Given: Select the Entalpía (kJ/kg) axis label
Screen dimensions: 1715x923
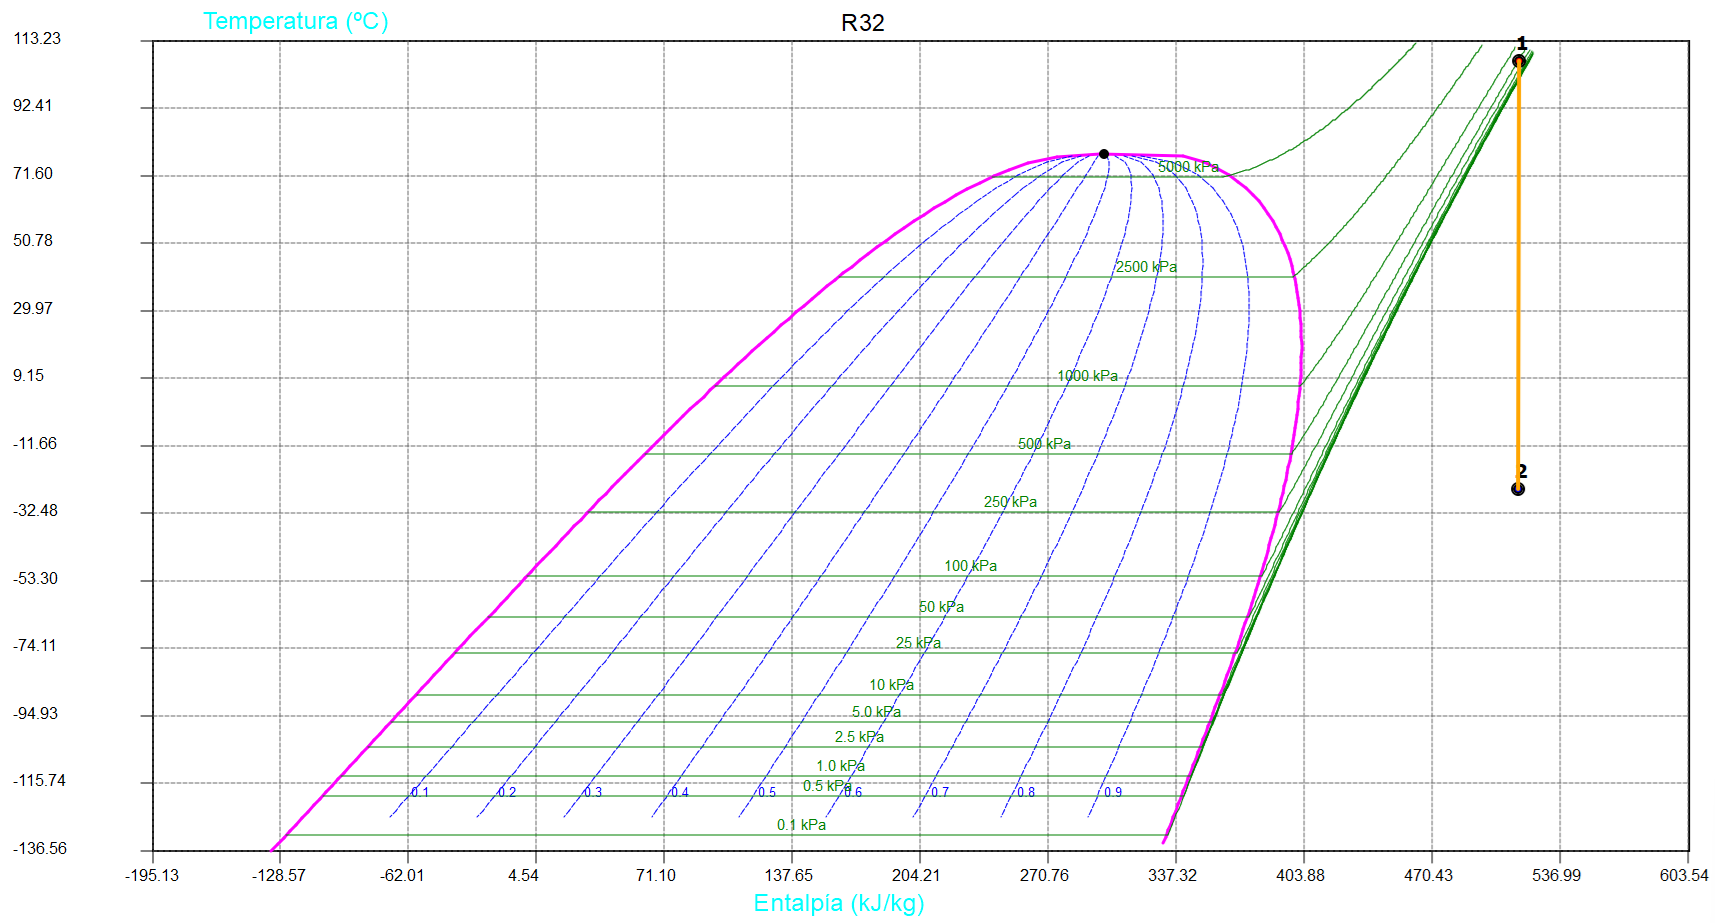Looking at the screenshot, I should 838,903.
